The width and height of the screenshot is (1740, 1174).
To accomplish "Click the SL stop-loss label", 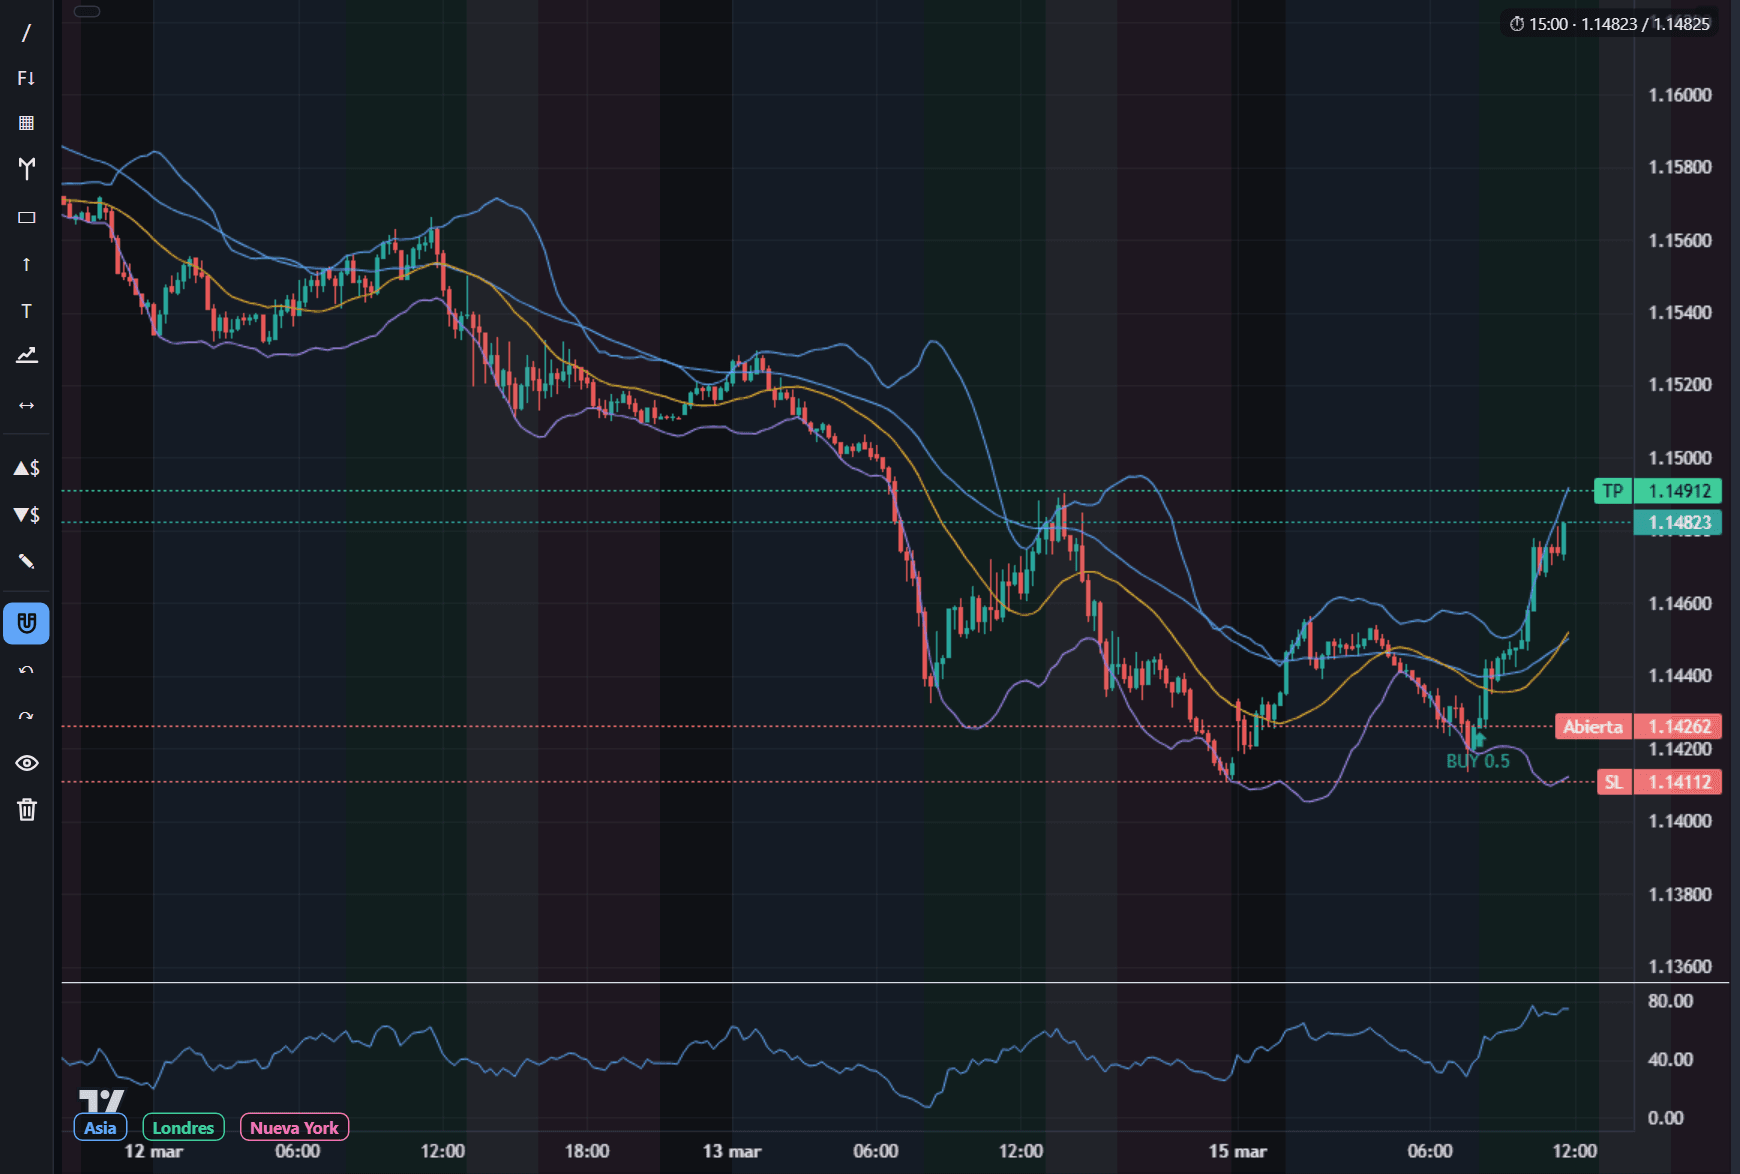I will pos(1614,782).
